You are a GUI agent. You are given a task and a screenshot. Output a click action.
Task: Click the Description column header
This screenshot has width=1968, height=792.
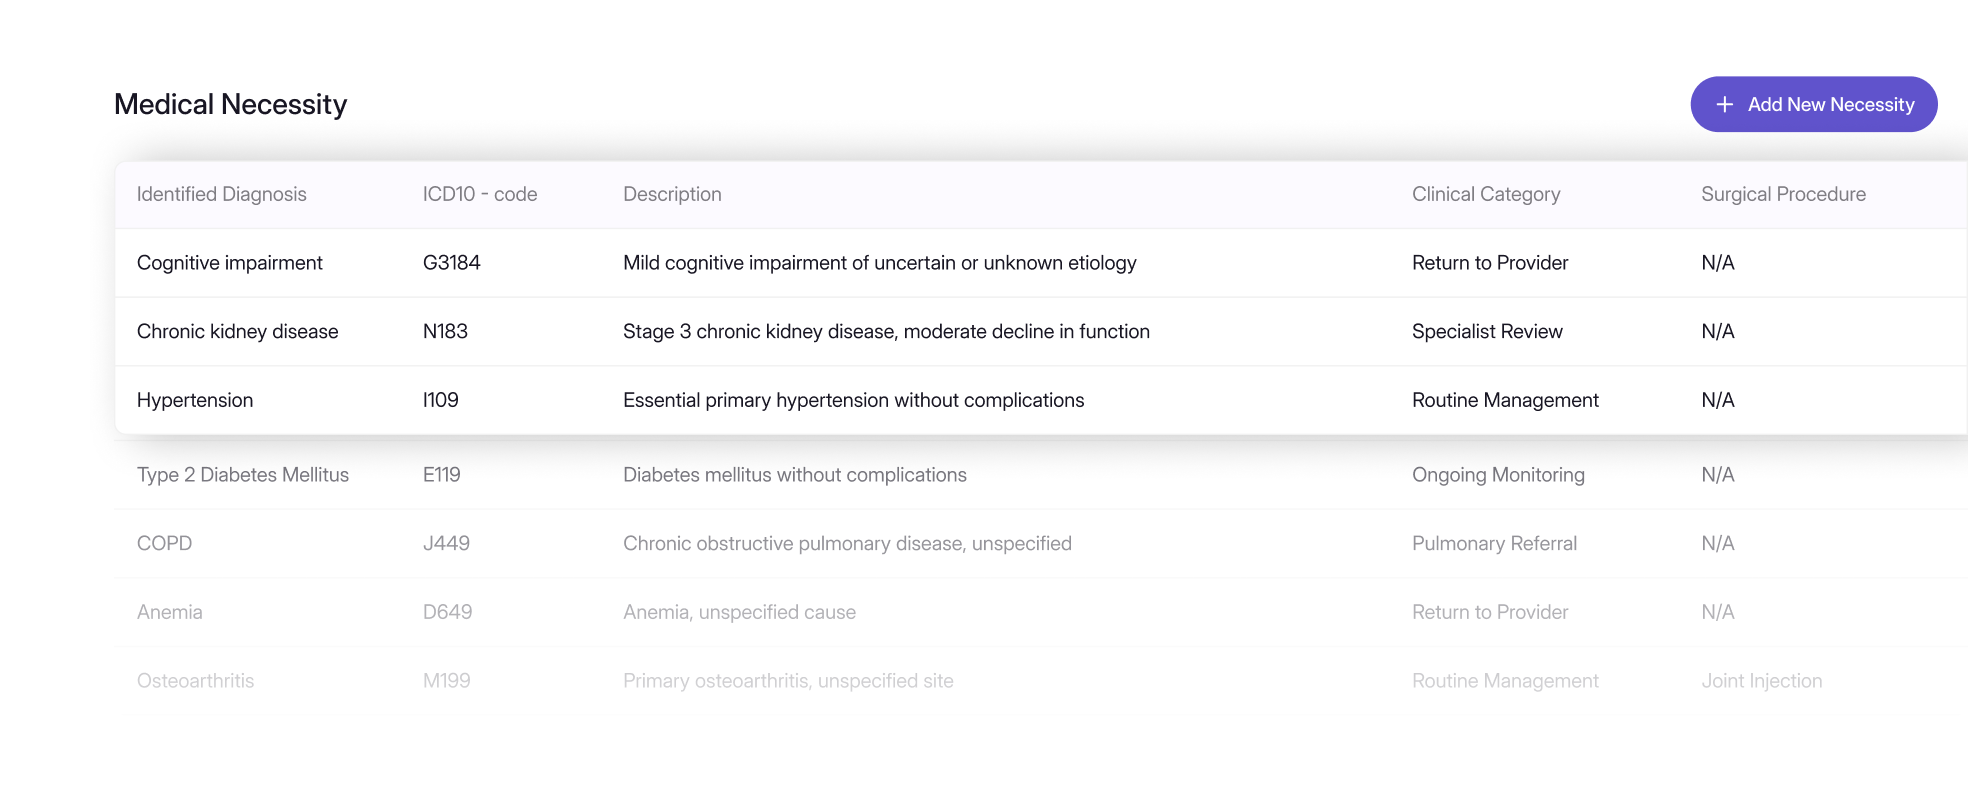coord(672,194)
